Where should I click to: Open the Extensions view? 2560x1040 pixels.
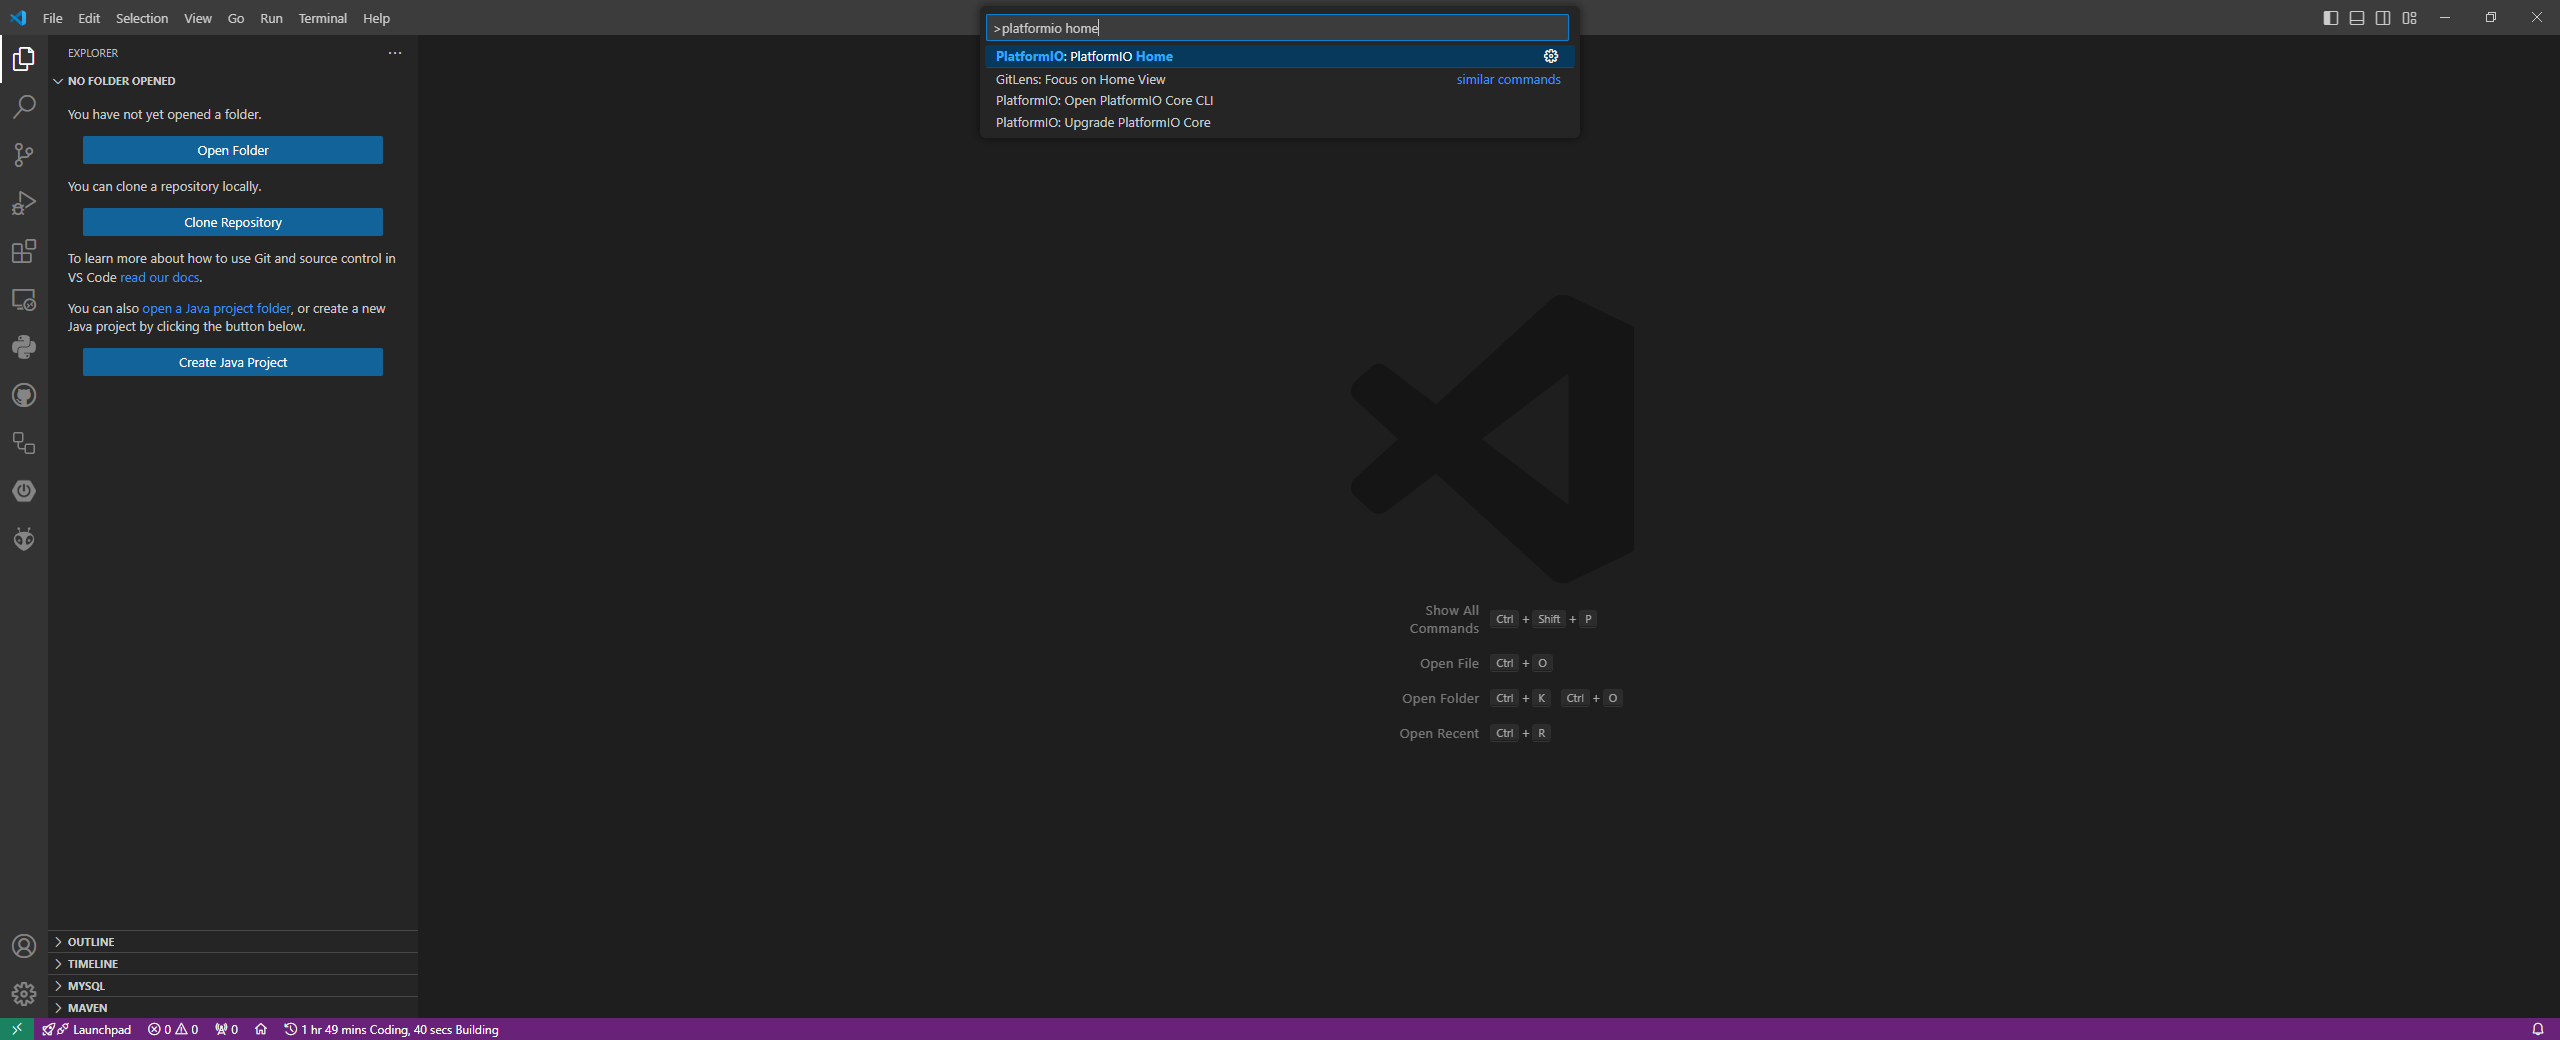point(24,251)
